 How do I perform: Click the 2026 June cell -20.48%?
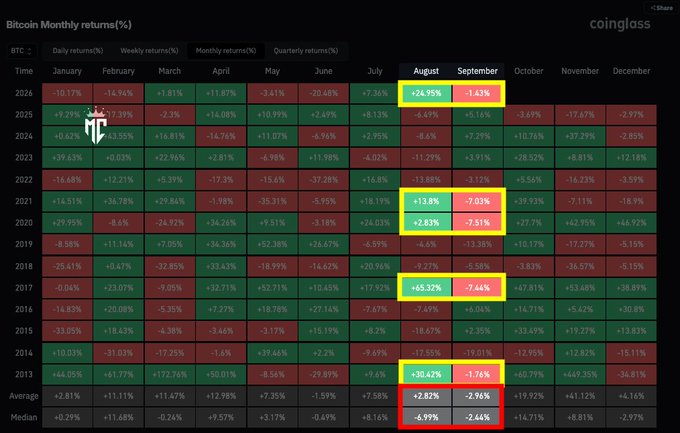coord(324,93)
